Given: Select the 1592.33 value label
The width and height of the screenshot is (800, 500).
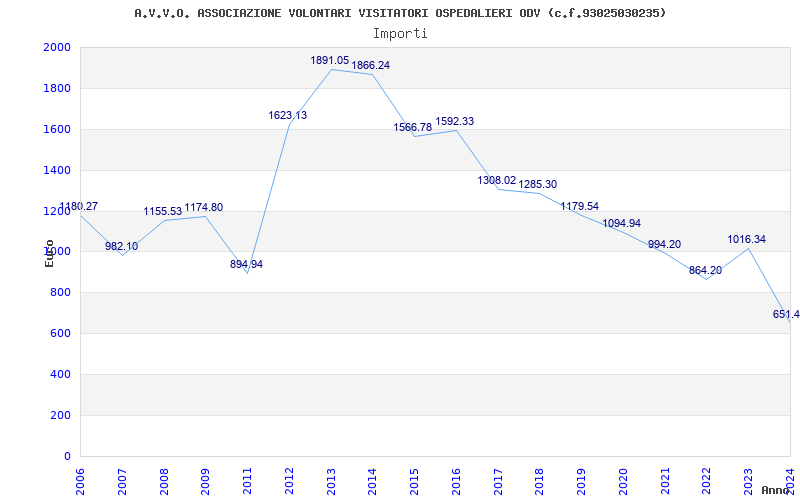Looking at the screenshot, I should 455,121.
